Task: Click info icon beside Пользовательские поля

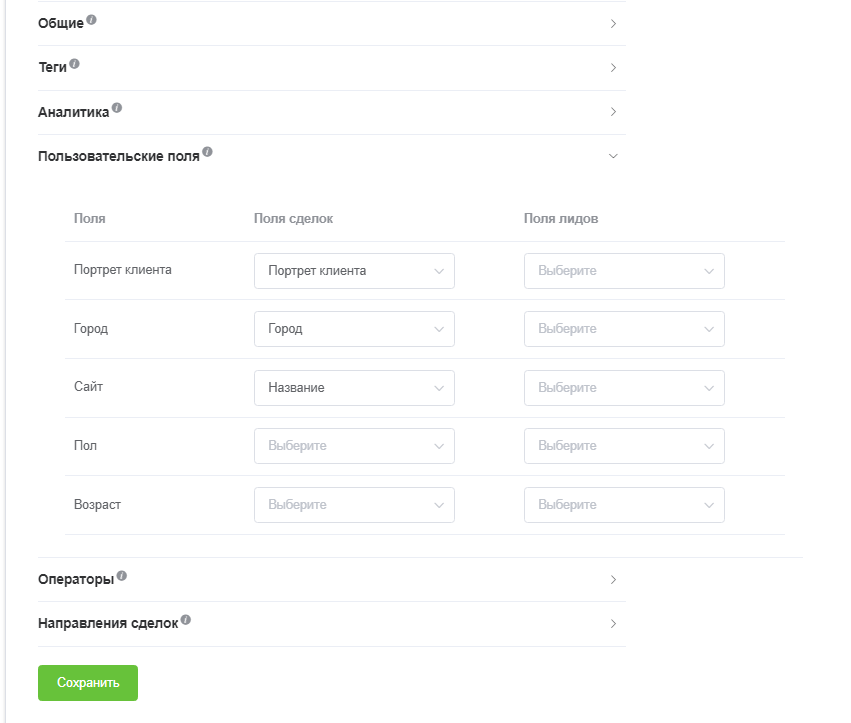Action: (208, 152)
